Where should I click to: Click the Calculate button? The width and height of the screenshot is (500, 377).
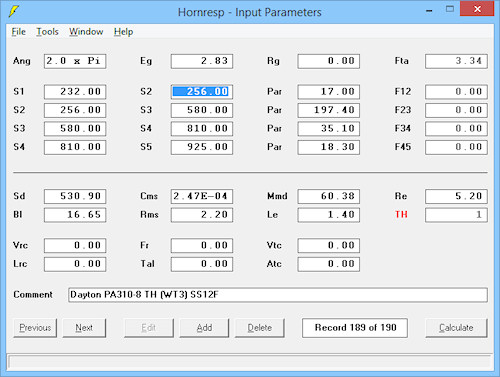[x=456, y=328]
